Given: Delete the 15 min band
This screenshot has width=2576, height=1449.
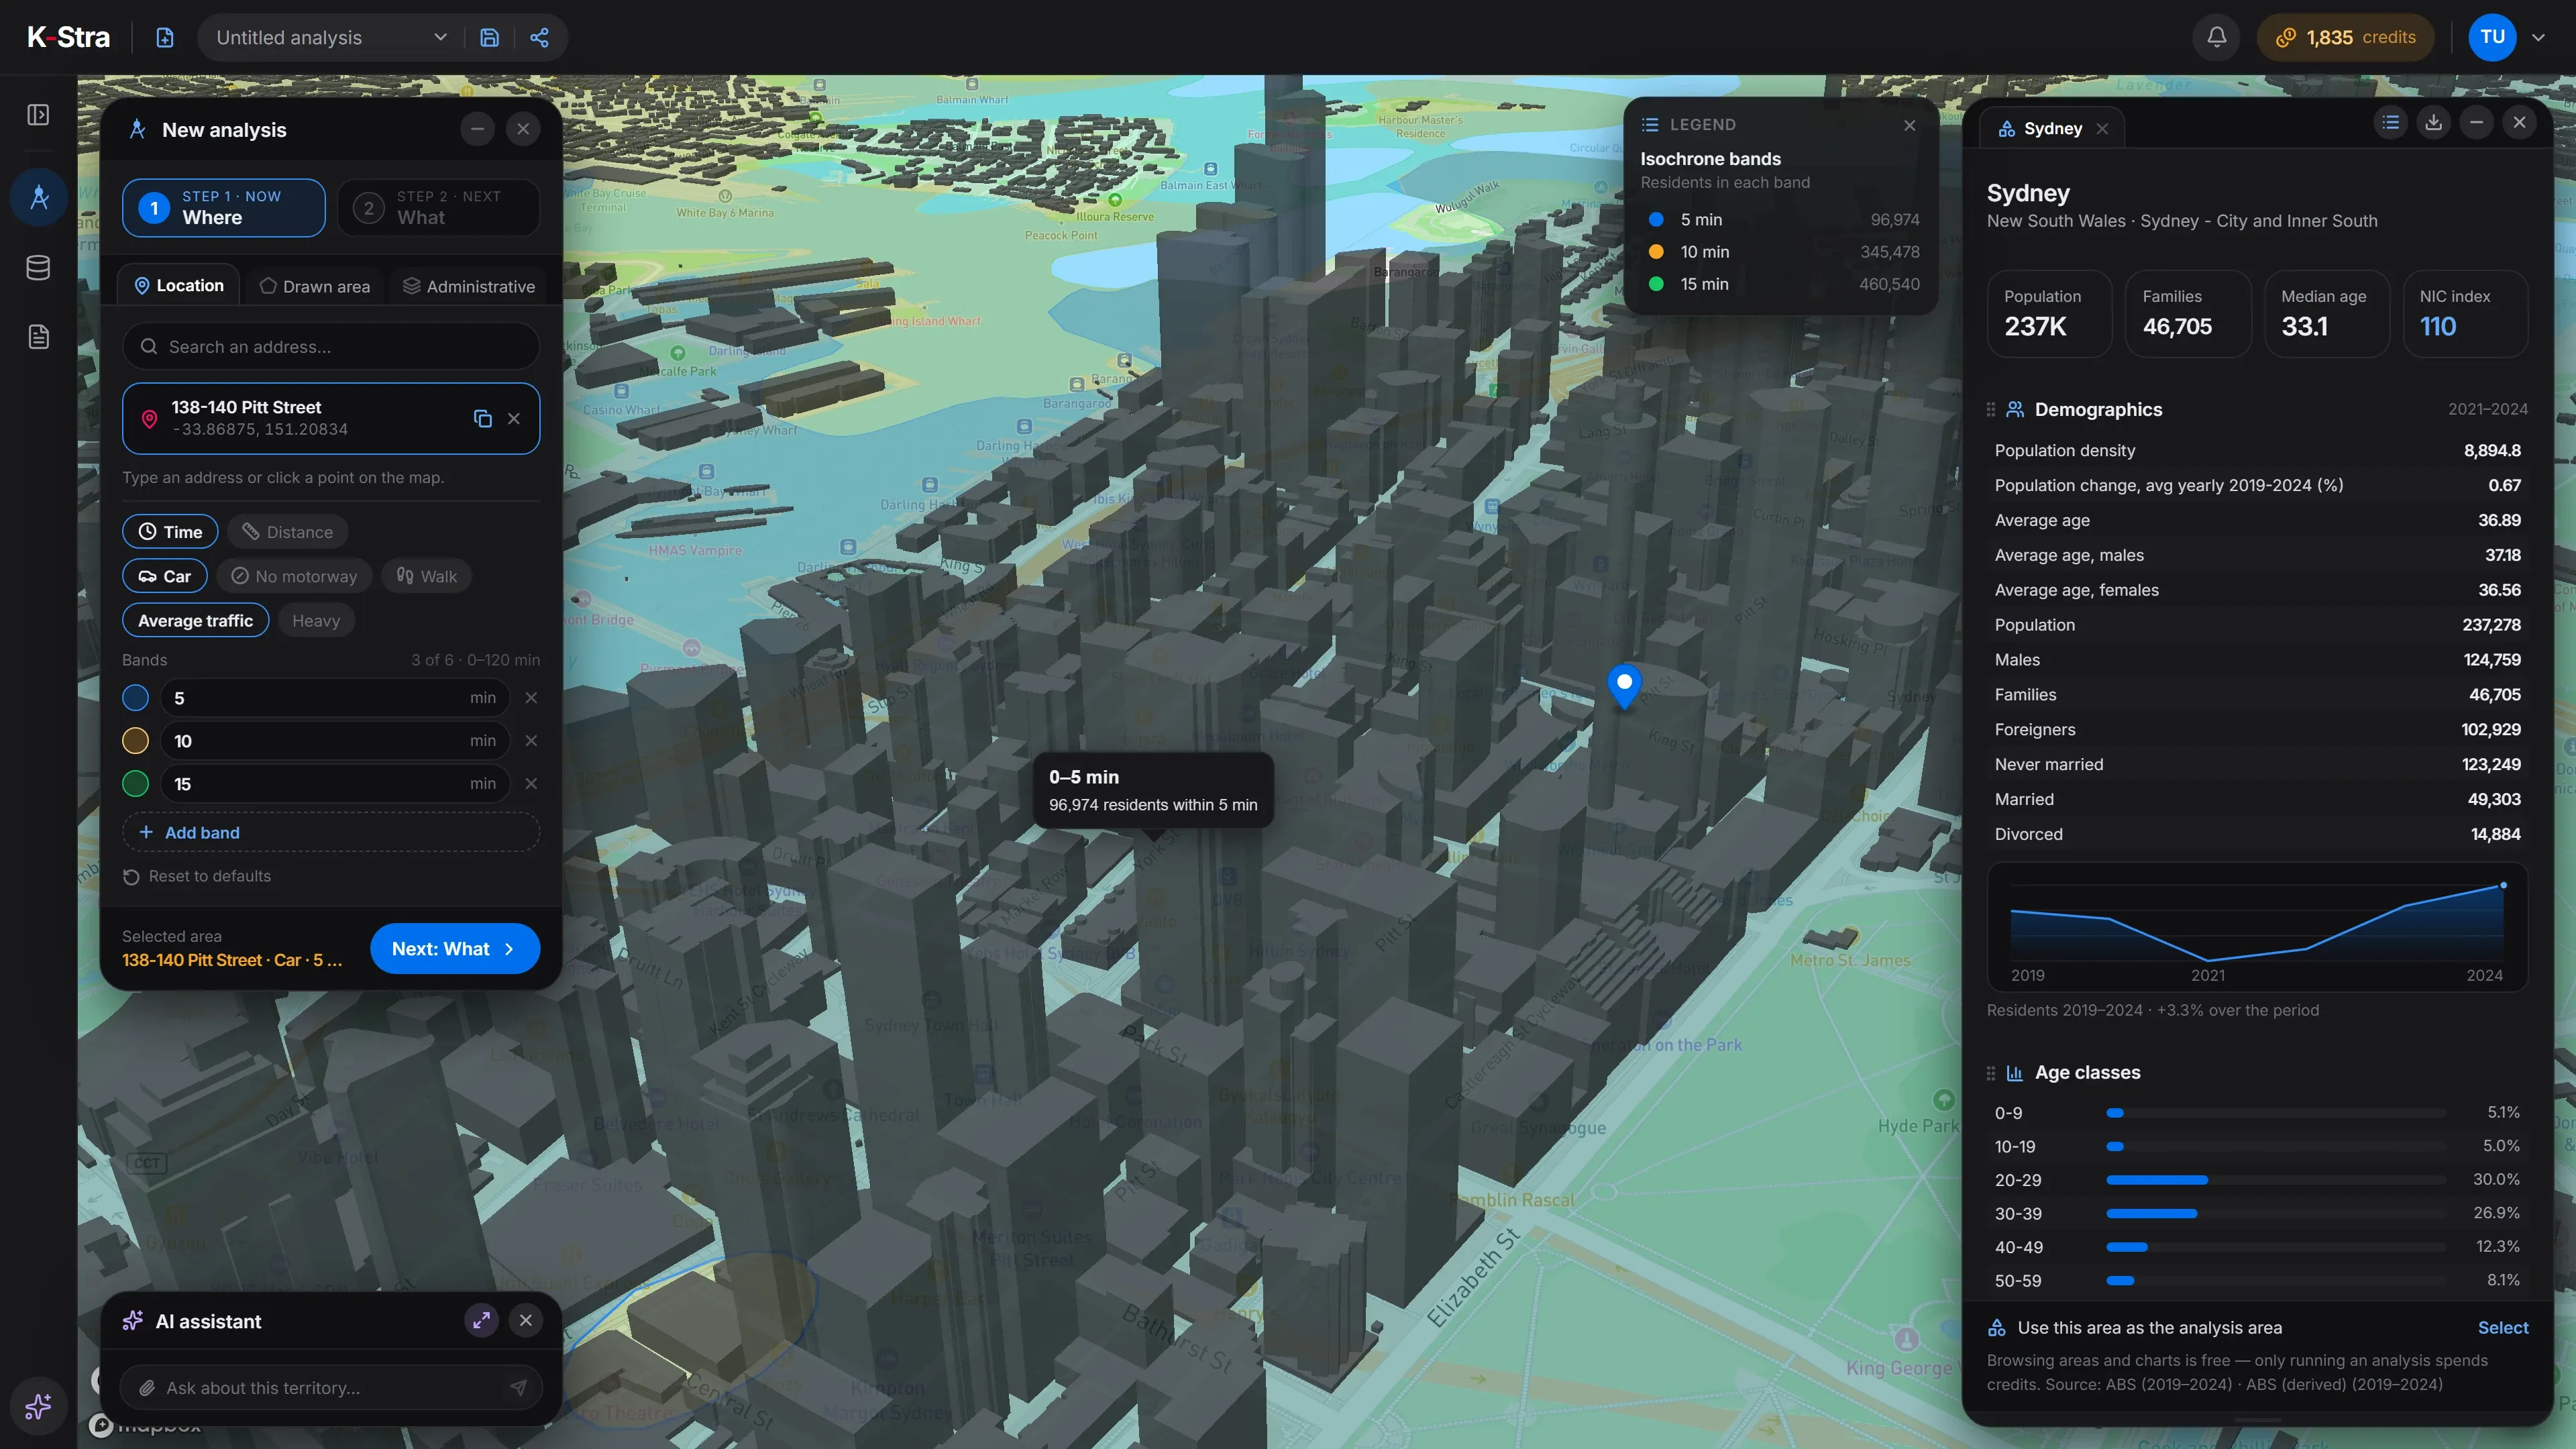Looking at the screenshot, I should 531,783.
